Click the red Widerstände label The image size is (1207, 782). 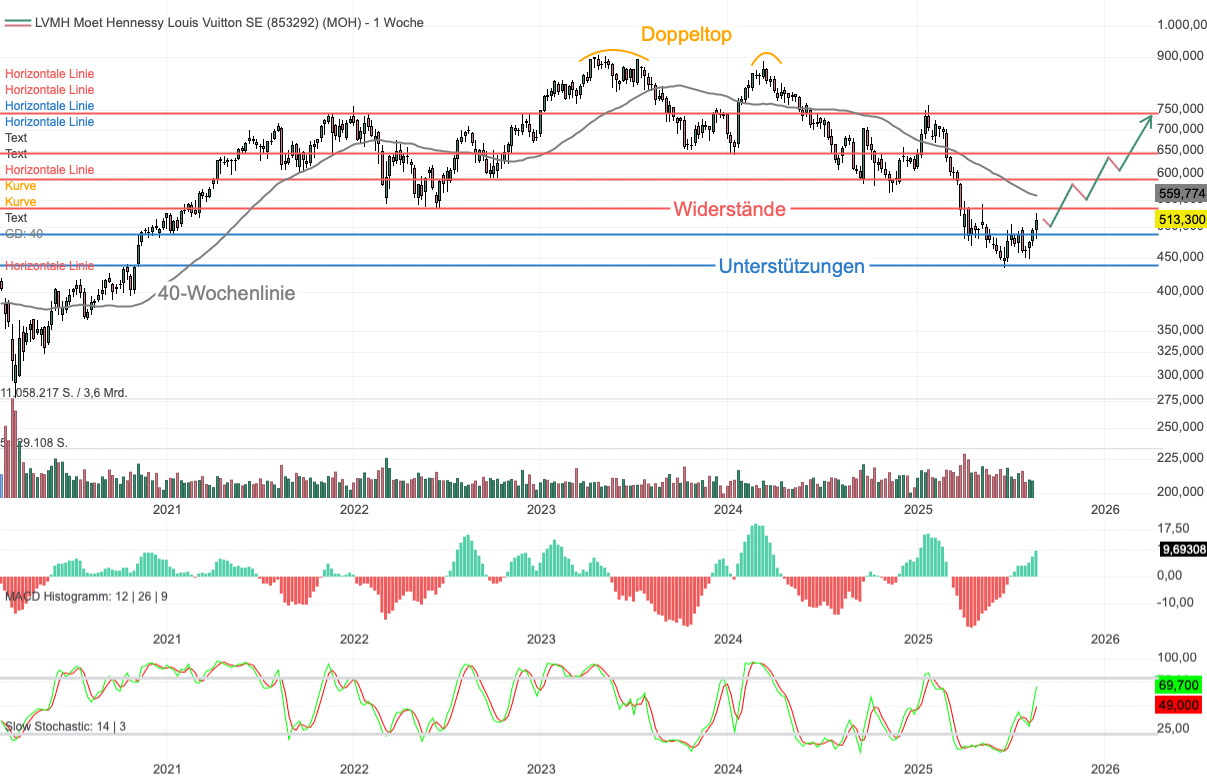pos(730,209)
